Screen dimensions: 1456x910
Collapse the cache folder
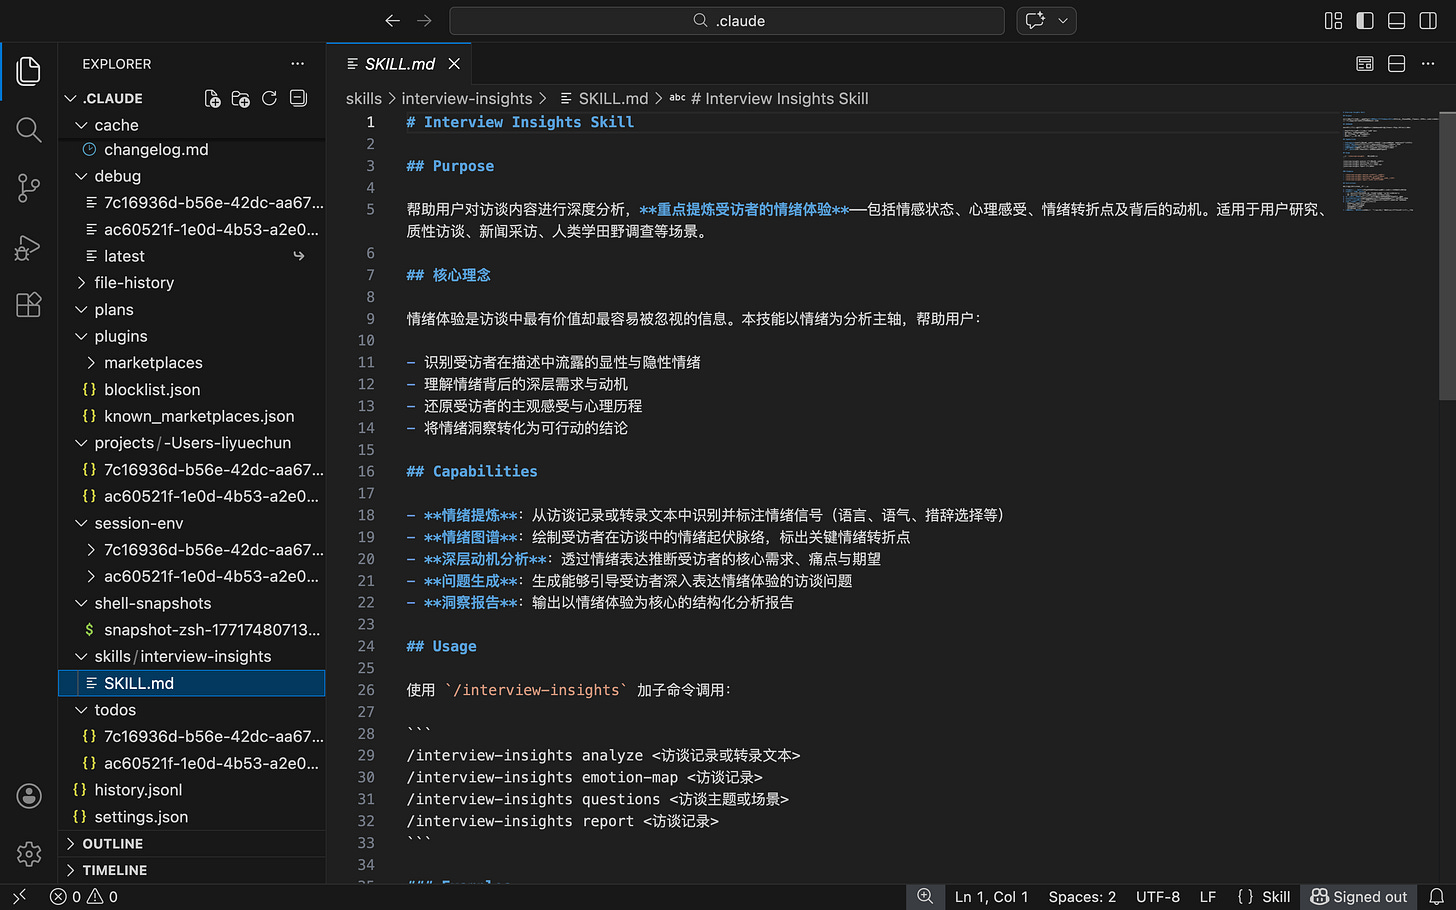click(81, 125)
